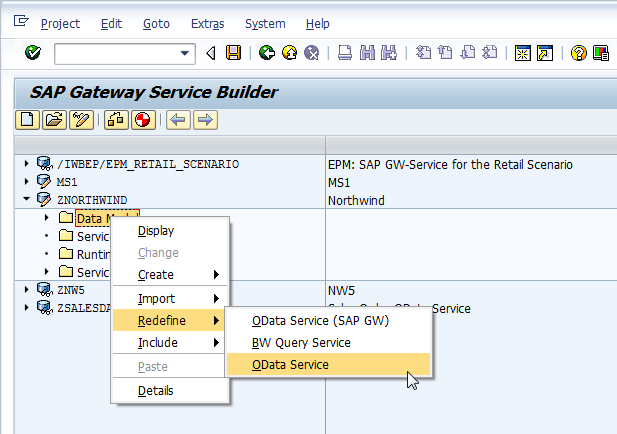The height and width of the screenshot is (434, 617).
Task: Open the window menu icon beside Project
Action: (21, 20)
